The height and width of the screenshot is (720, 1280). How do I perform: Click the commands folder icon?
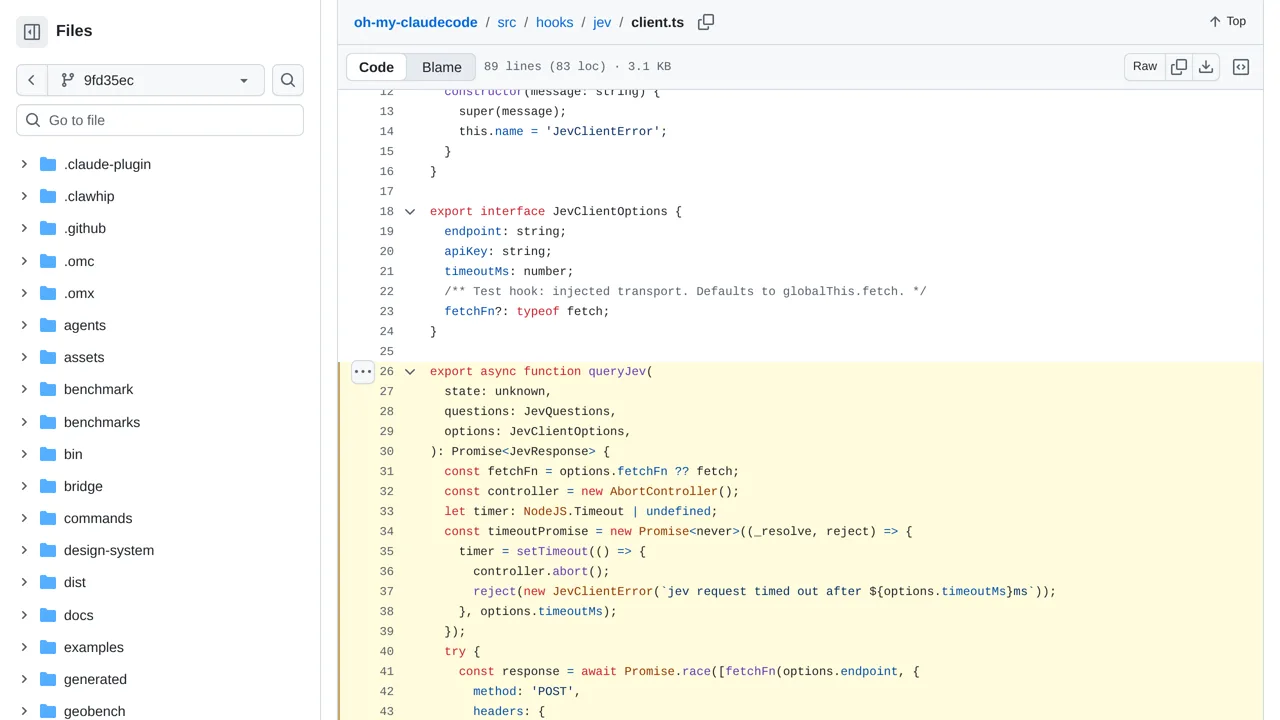click(x=48, y=518)
